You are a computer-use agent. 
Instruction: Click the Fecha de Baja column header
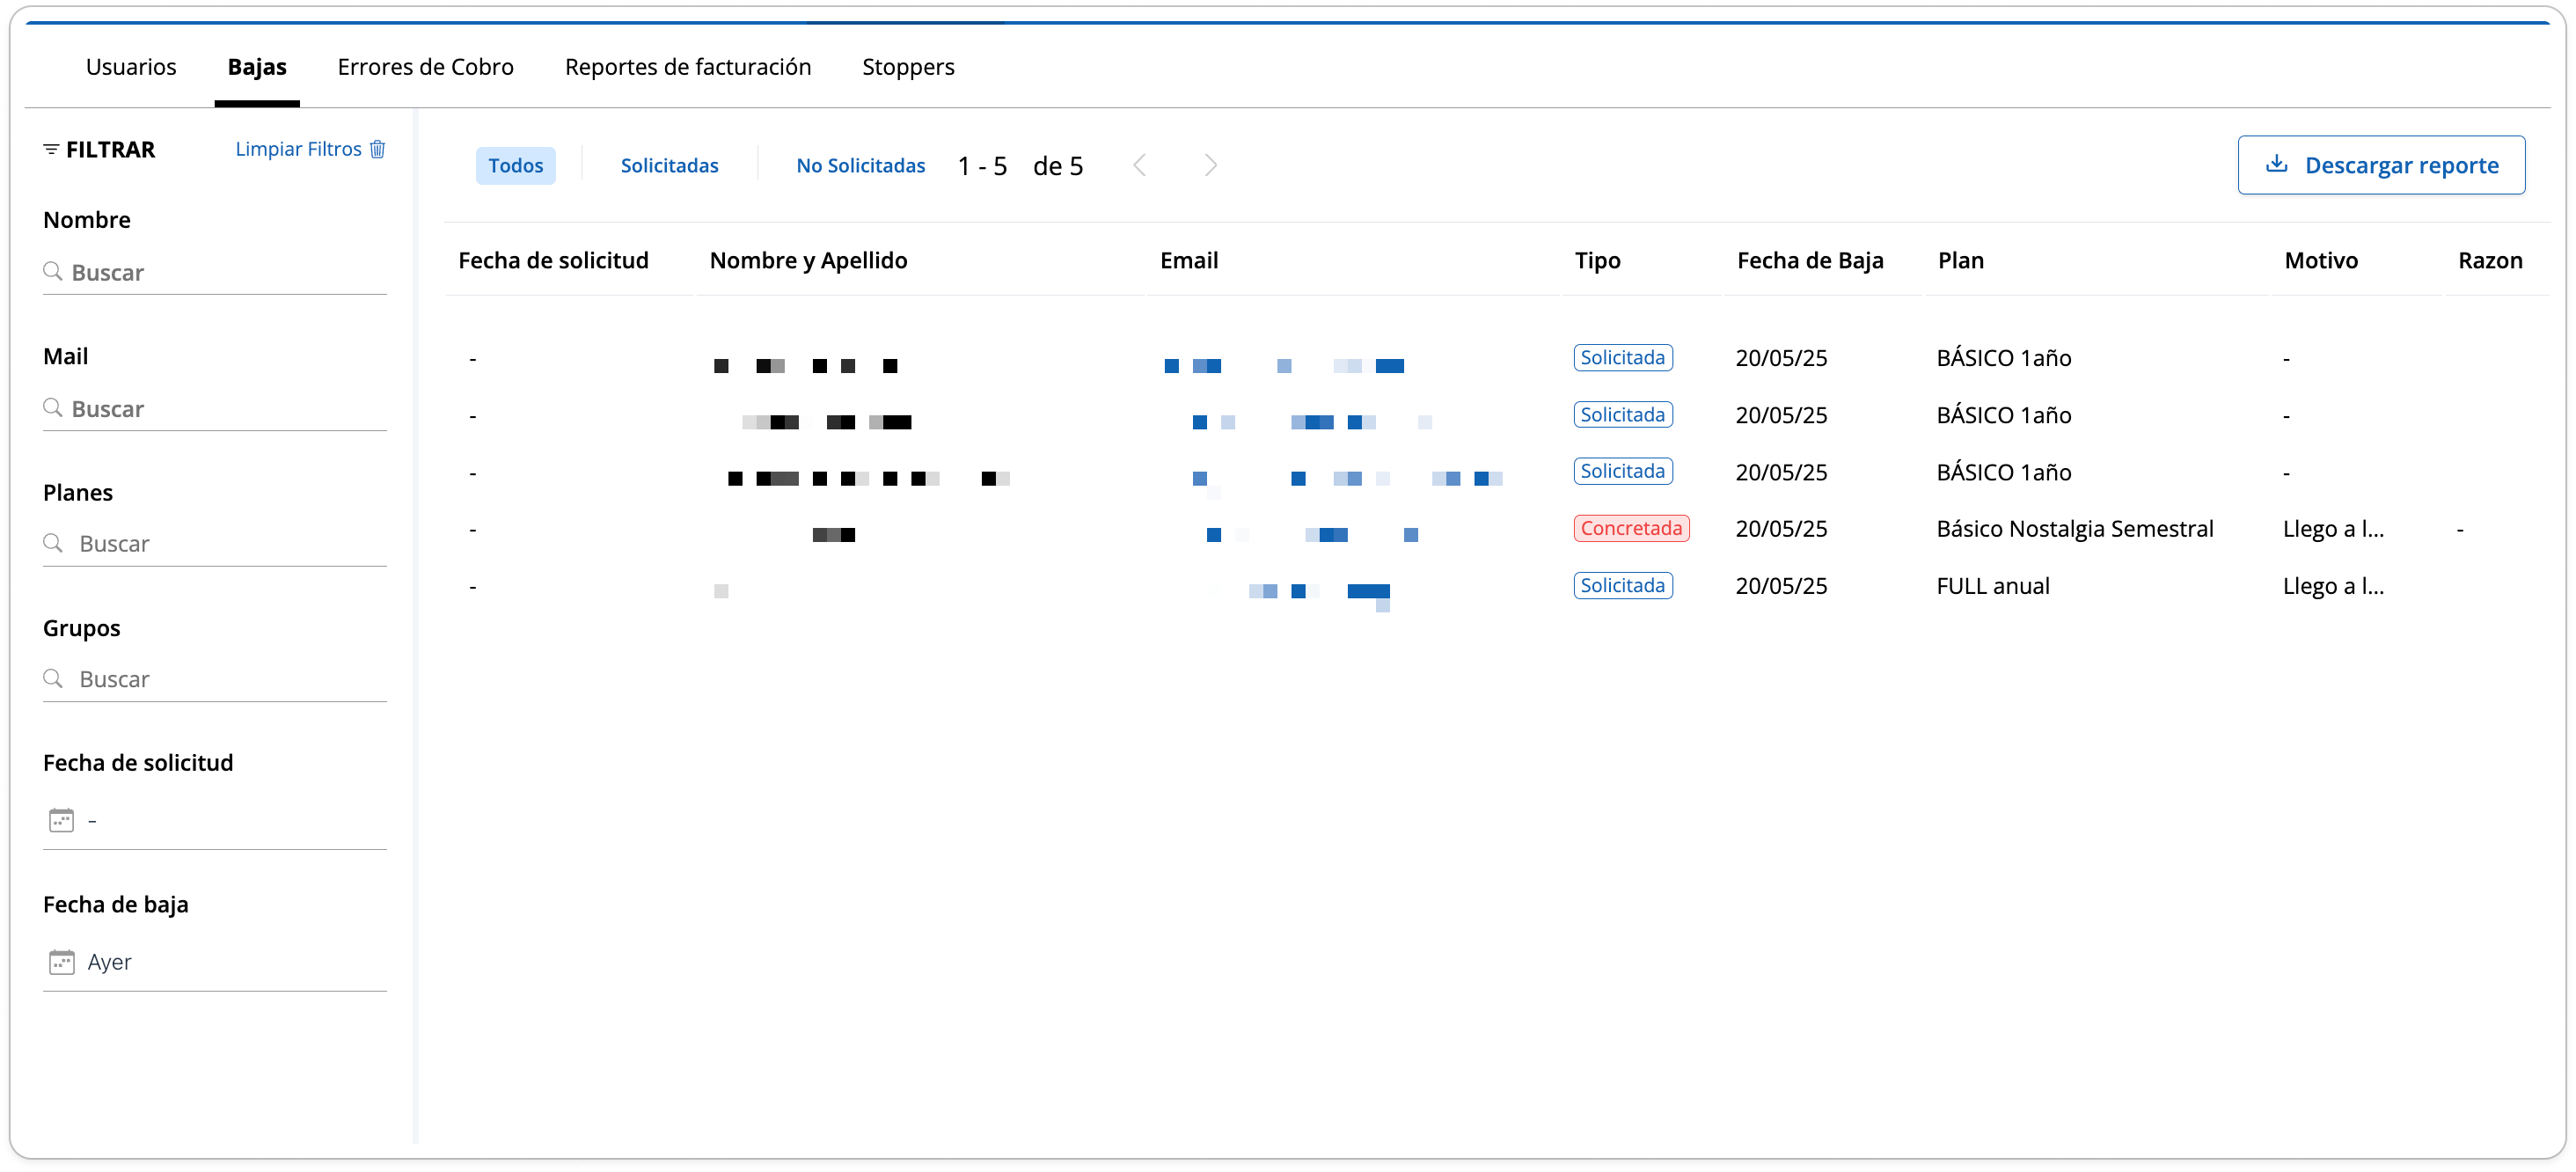click(x=1810, y=260)
